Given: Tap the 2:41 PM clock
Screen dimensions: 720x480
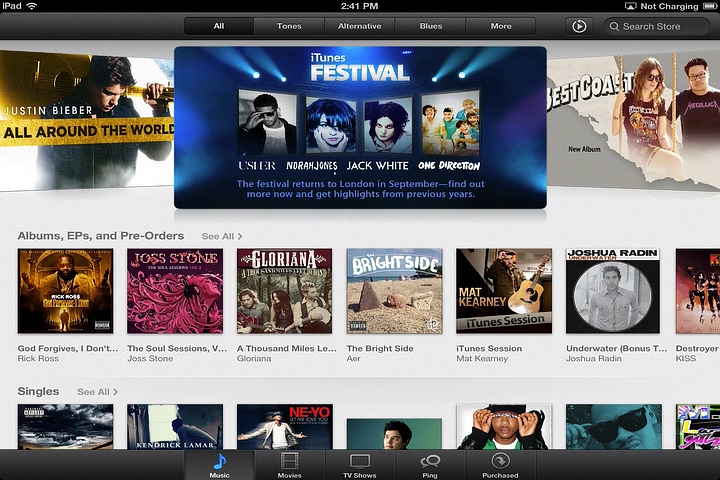Looking at the screenshot, I should tap(360, 6).
